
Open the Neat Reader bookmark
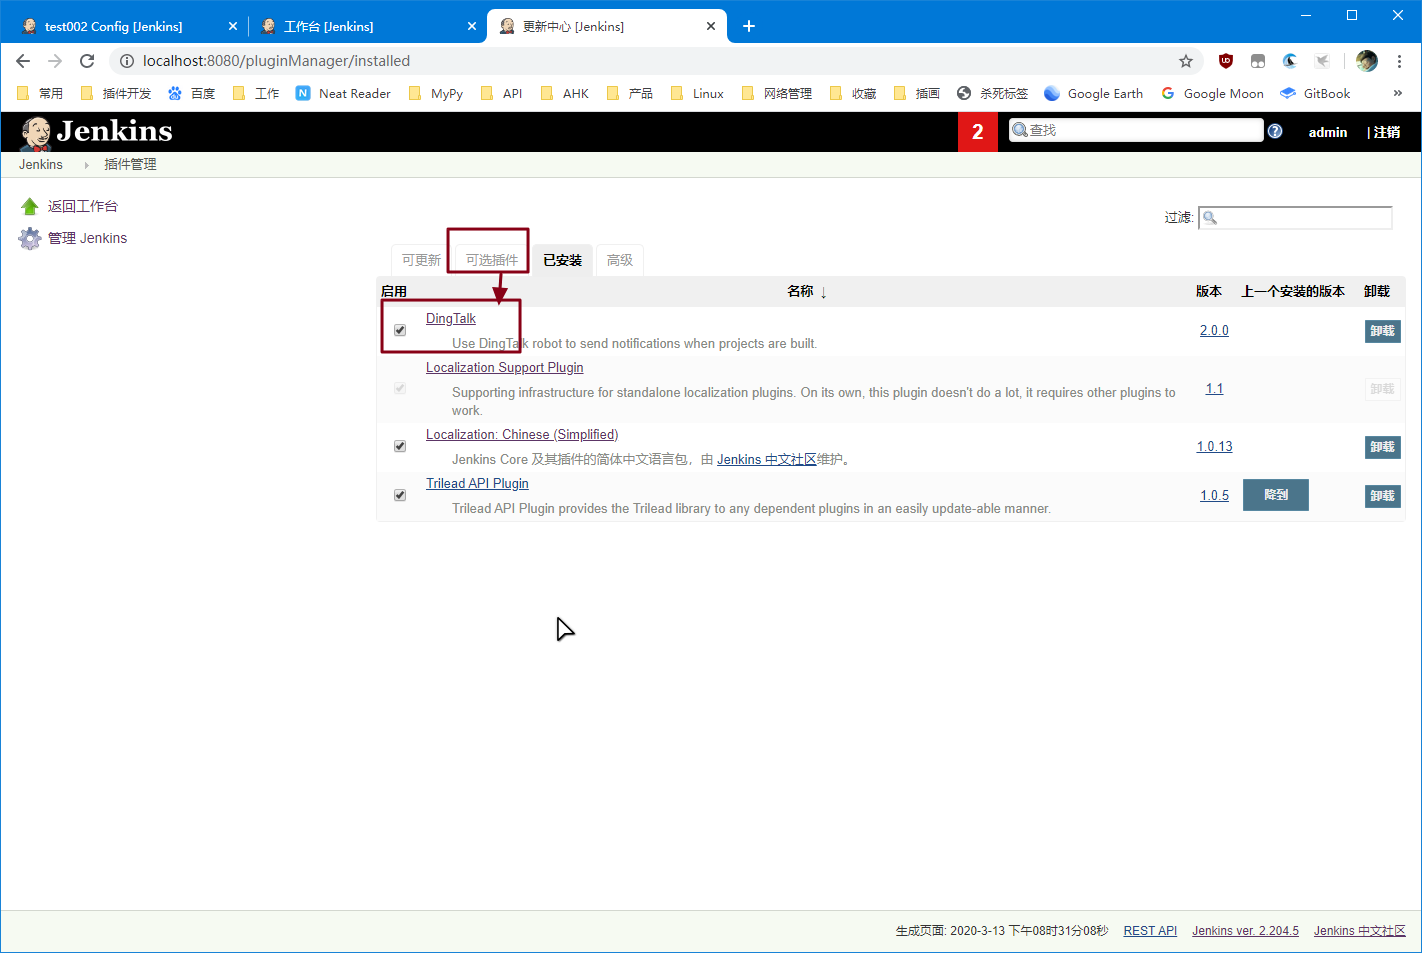(343, 93)
